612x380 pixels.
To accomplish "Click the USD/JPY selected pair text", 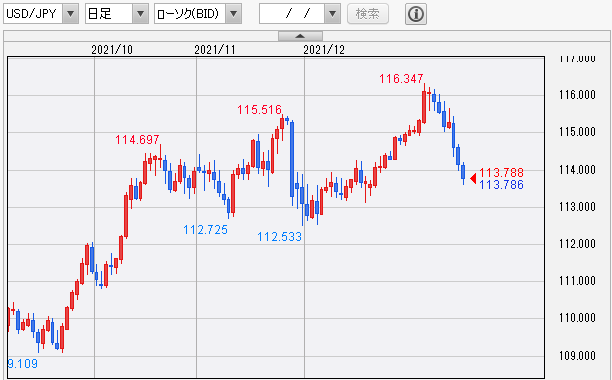I will [31, 14].
